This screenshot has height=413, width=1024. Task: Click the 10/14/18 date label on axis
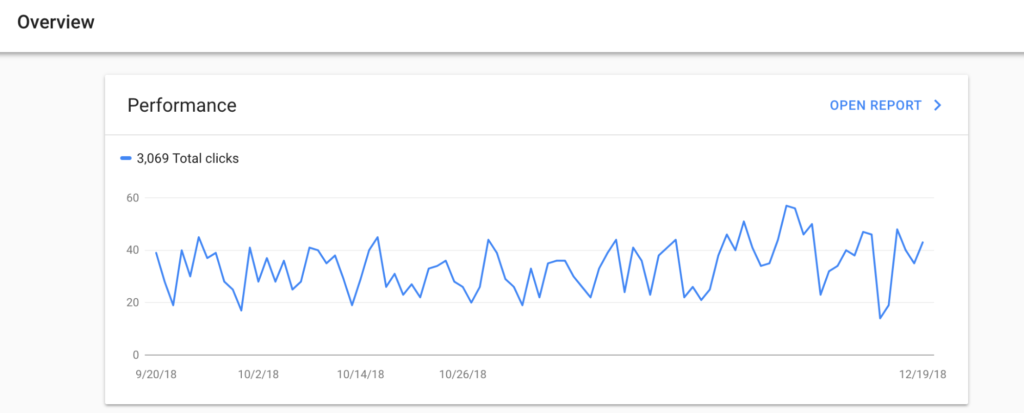360,374
